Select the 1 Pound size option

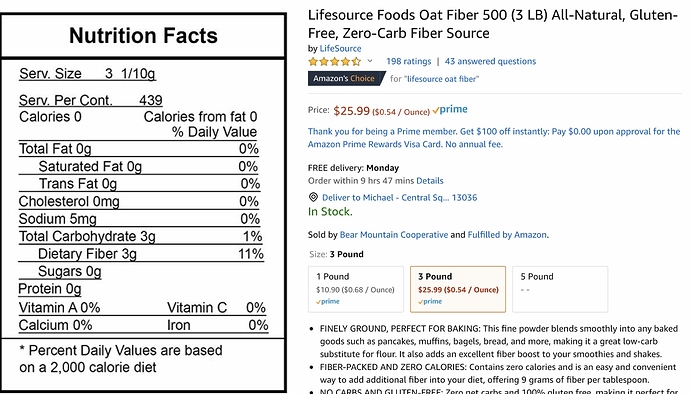(x=356, y=289)
